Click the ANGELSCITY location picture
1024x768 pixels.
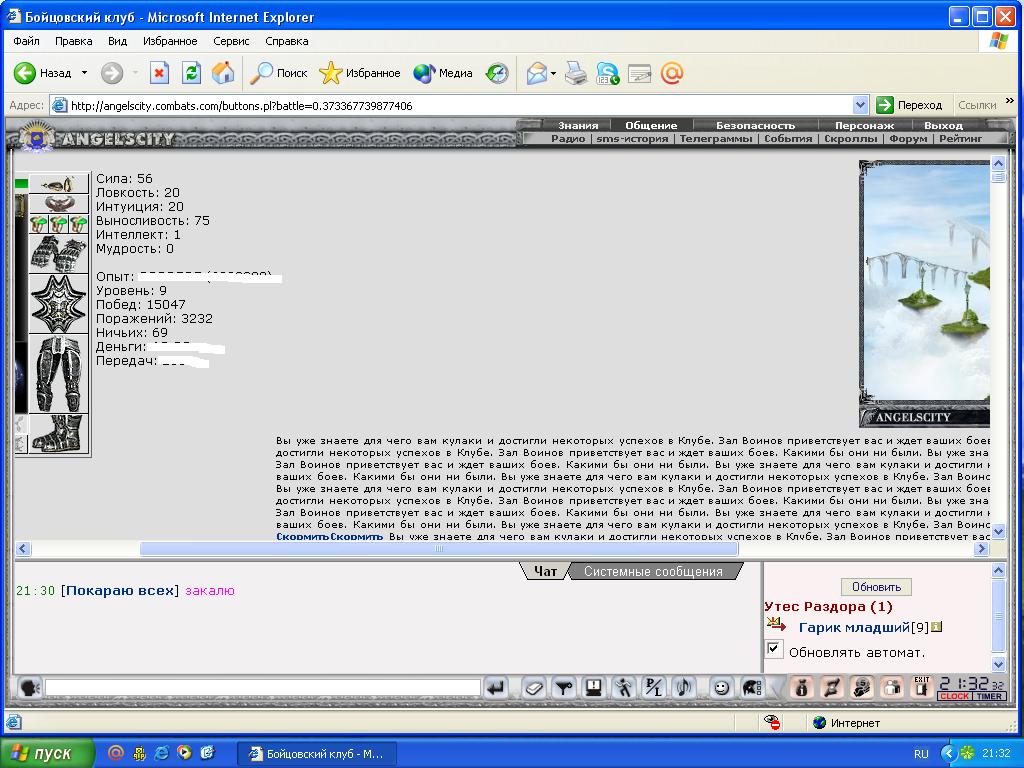924,294
